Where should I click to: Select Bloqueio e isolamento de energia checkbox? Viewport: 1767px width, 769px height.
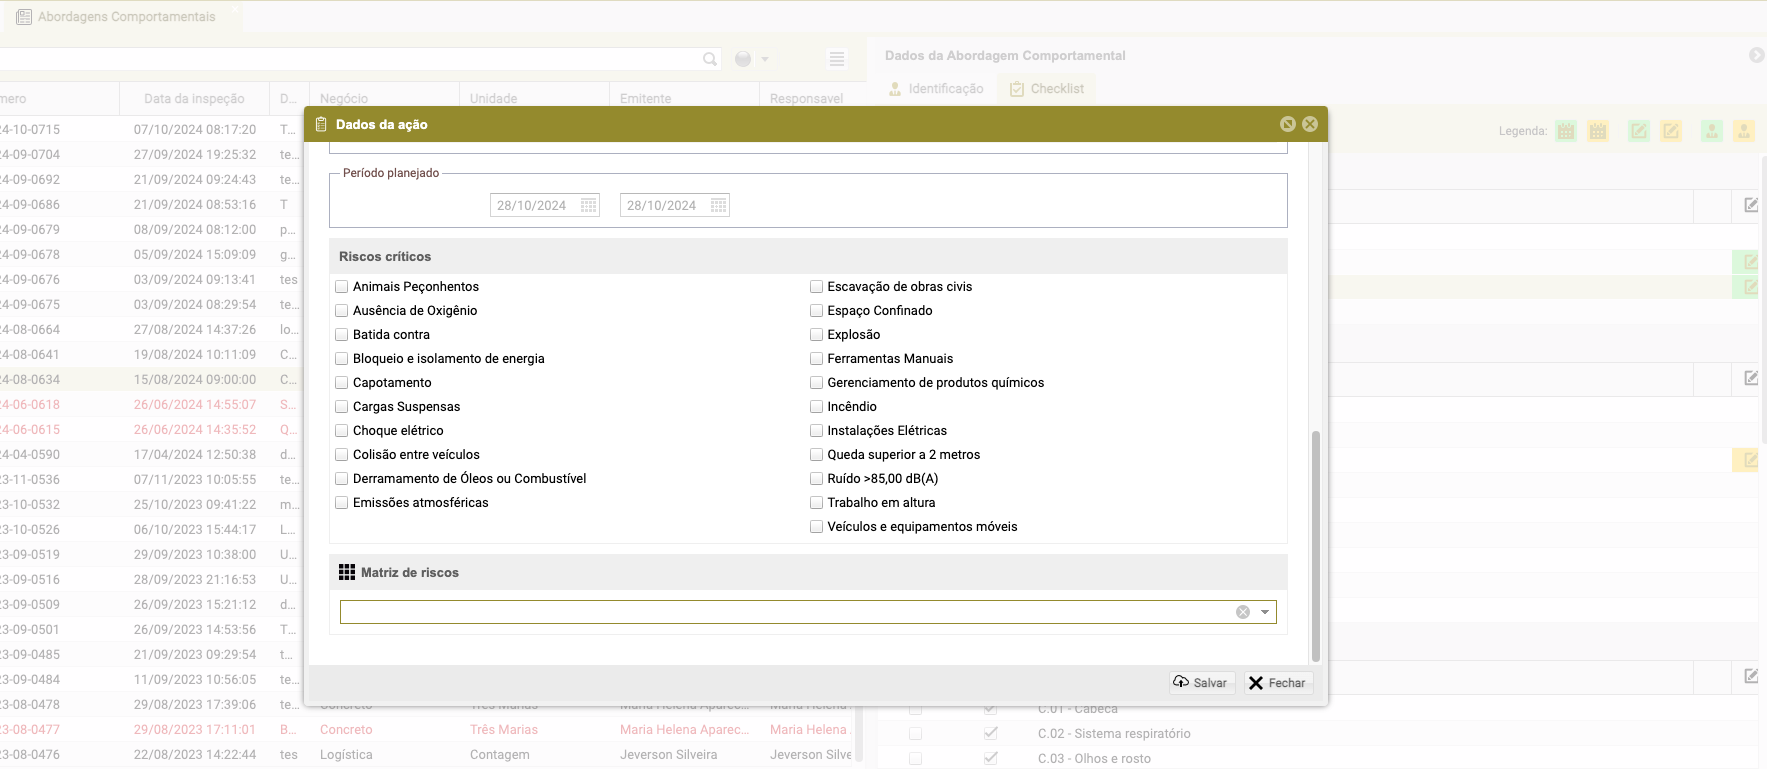342,359
